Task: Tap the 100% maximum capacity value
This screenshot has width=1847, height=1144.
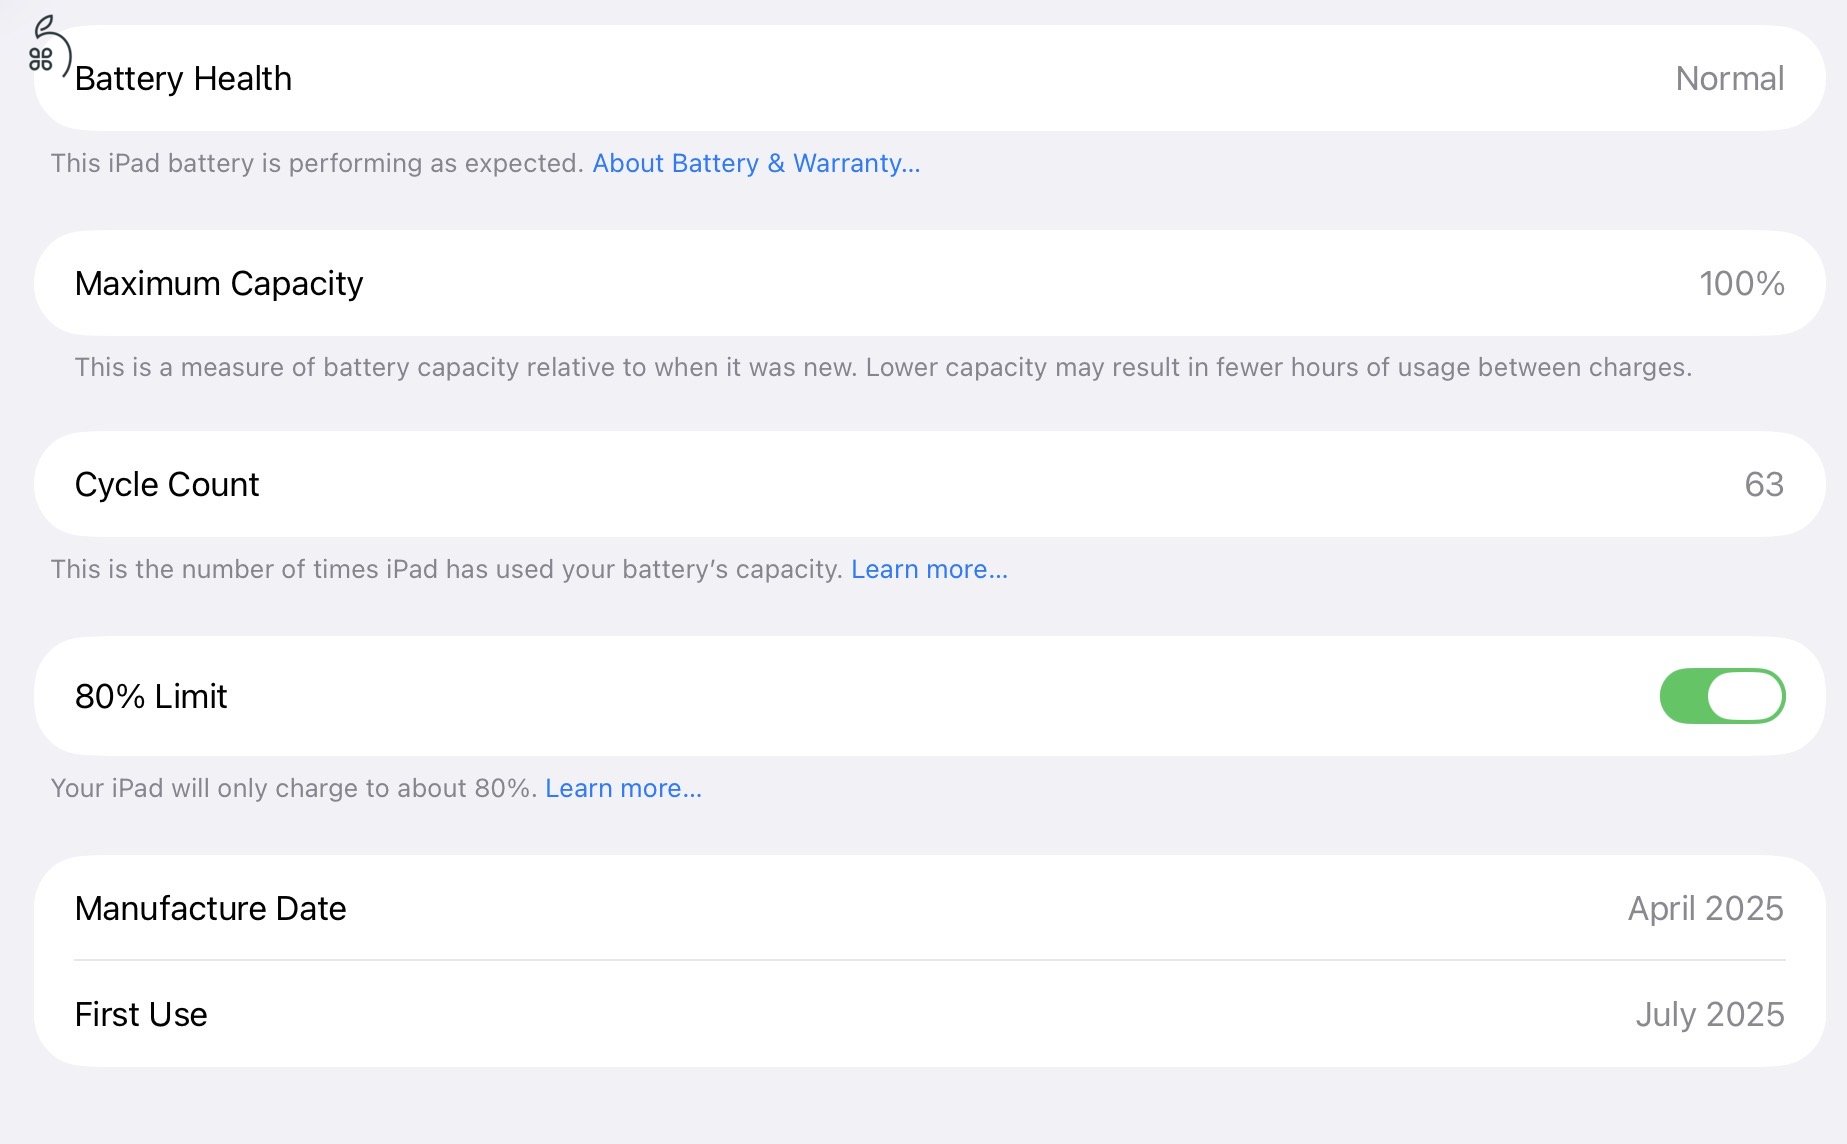Action: (x=1741, y=283)
